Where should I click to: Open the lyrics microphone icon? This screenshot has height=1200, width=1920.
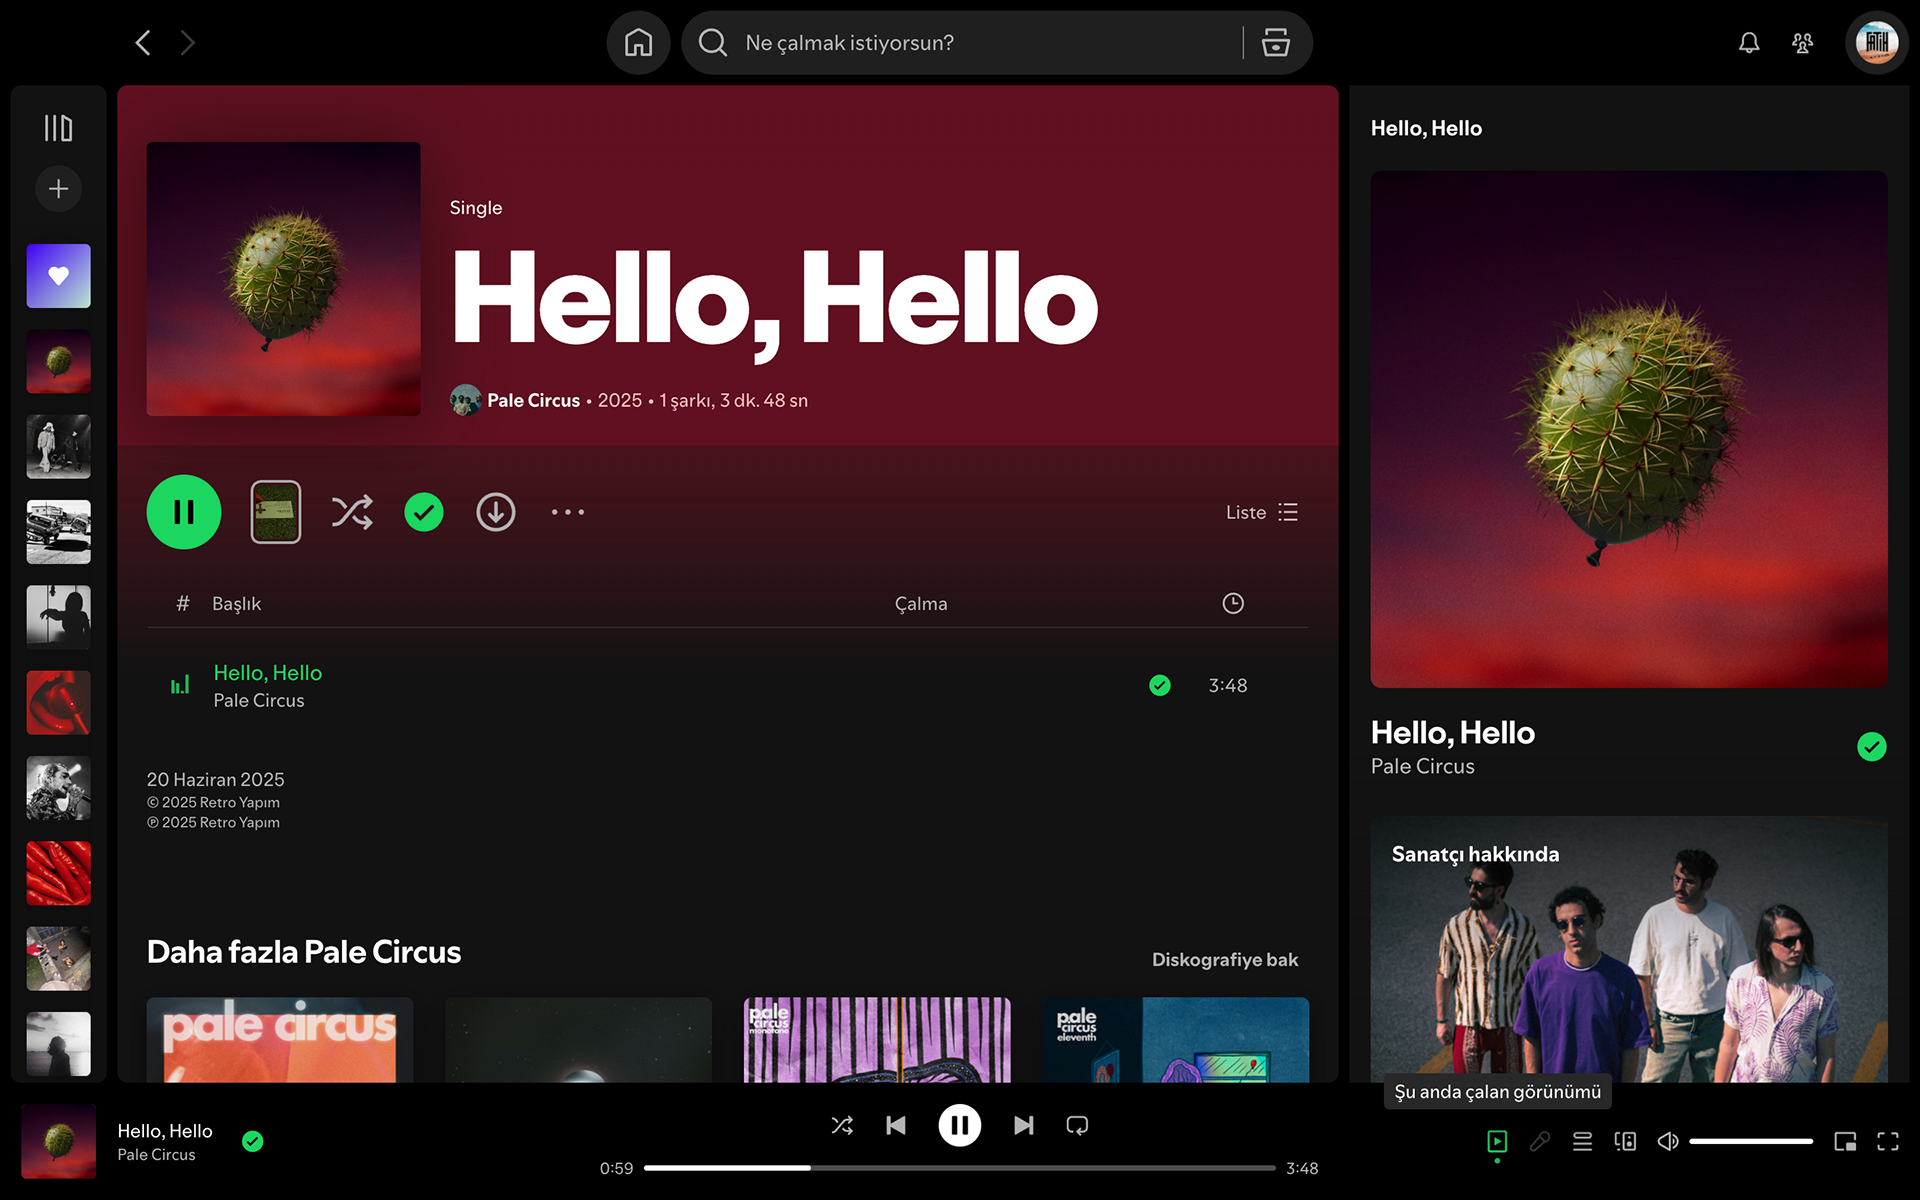1539,1141
